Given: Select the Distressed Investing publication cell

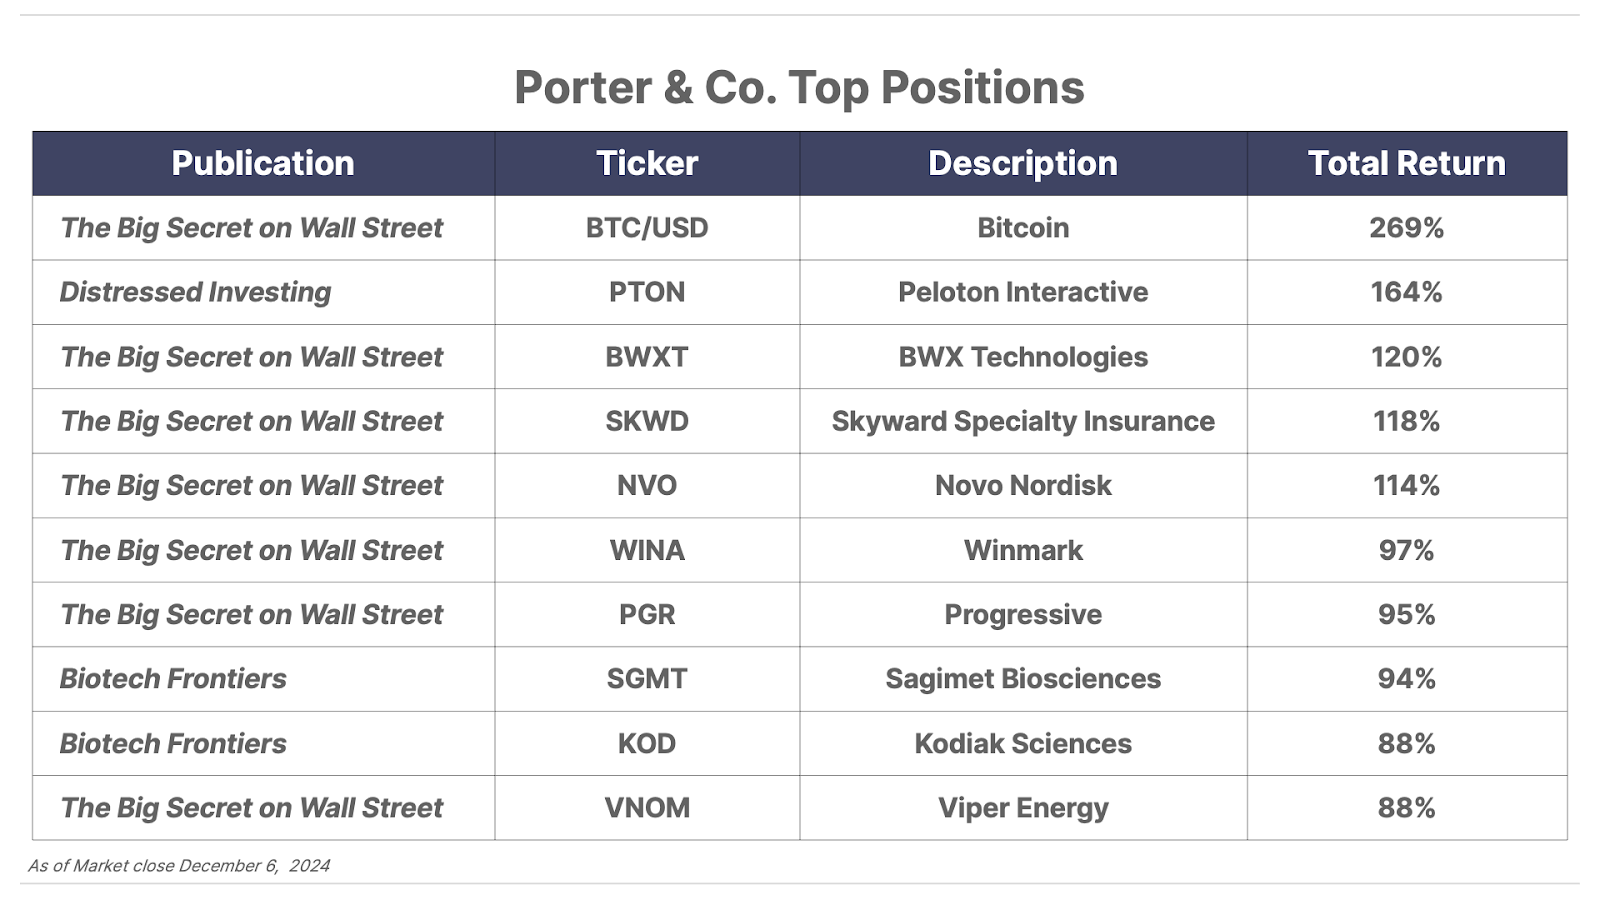Looking at the screenshot, I should point(264,292).
